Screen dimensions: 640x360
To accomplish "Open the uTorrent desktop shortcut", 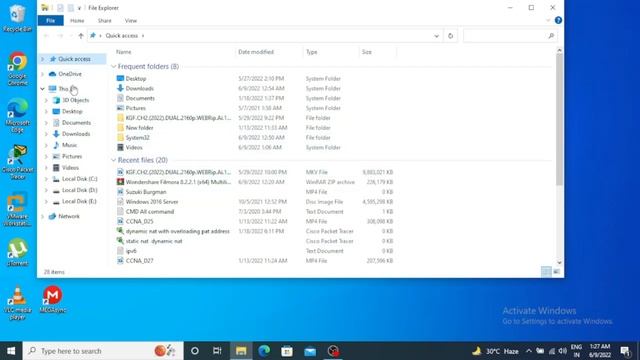I will 17,253.
